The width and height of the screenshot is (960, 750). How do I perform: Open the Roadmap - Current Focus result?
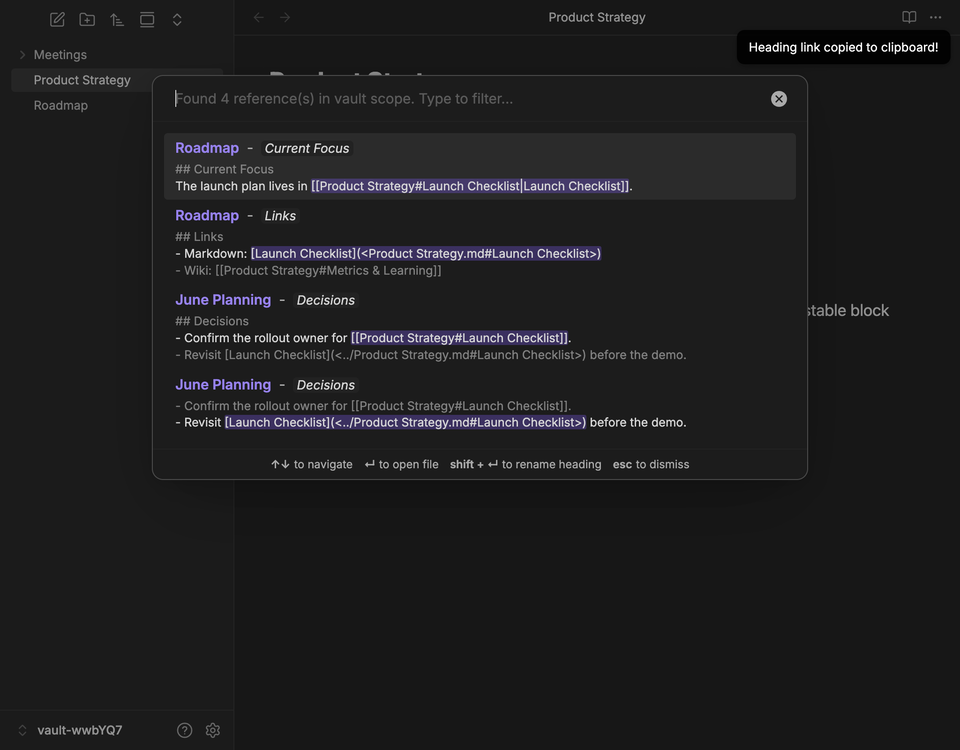pos(480,167)
